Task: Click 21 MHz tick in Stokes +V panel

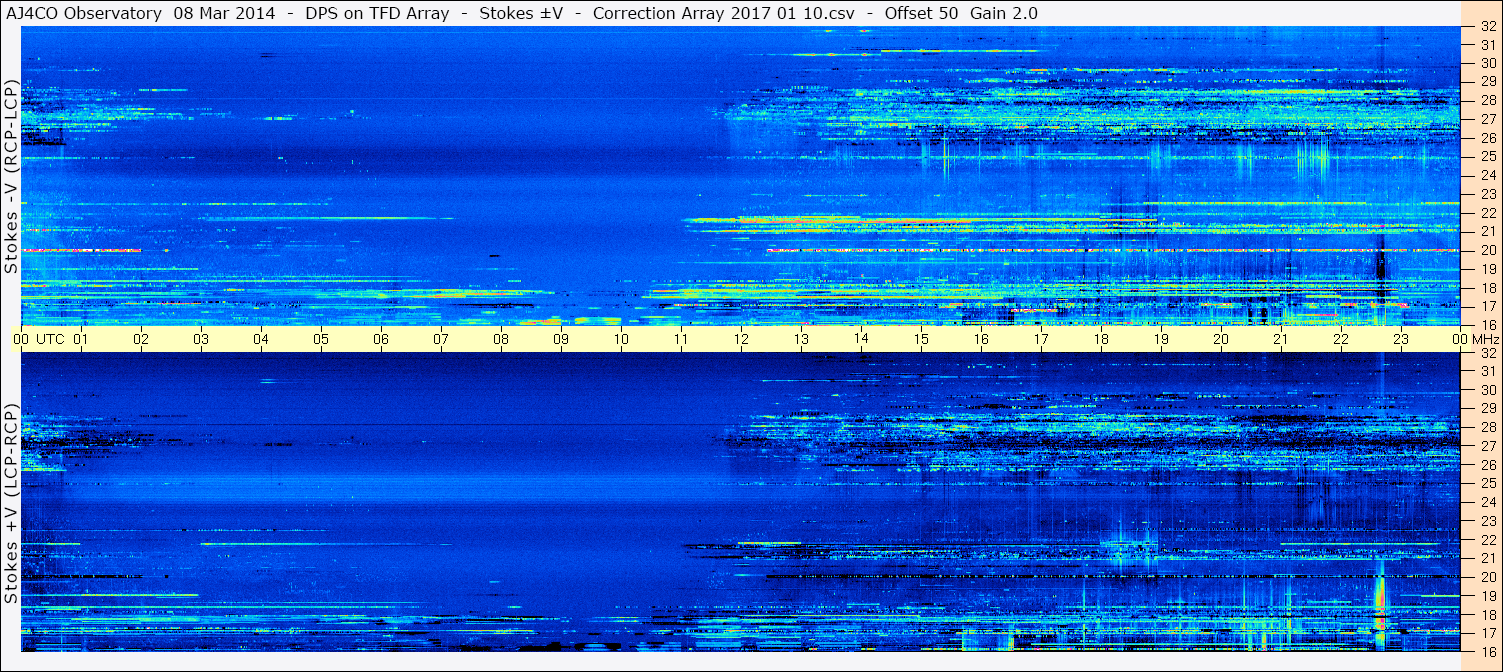Action: click(x=1487, y=558)
